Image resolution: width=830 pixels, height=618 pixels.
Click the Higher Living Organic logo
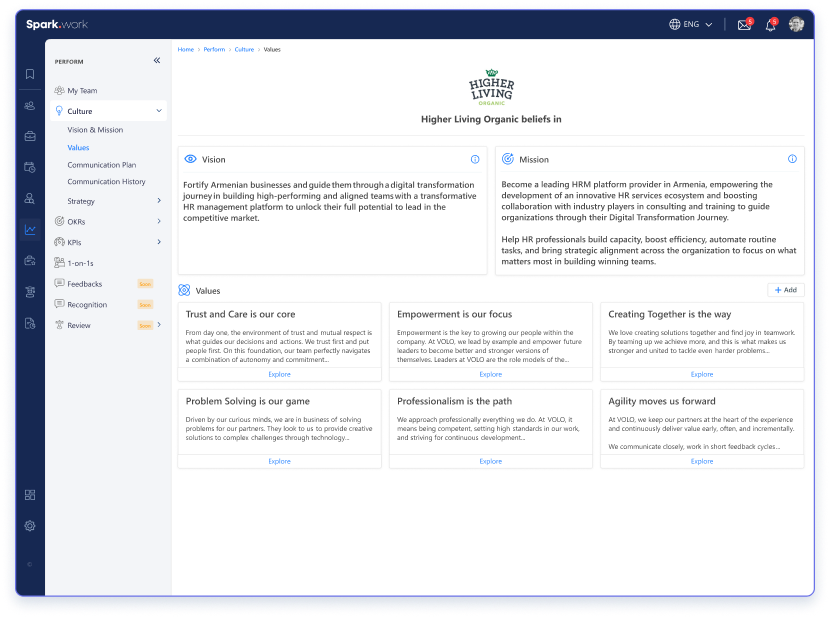tap(492, 87)
